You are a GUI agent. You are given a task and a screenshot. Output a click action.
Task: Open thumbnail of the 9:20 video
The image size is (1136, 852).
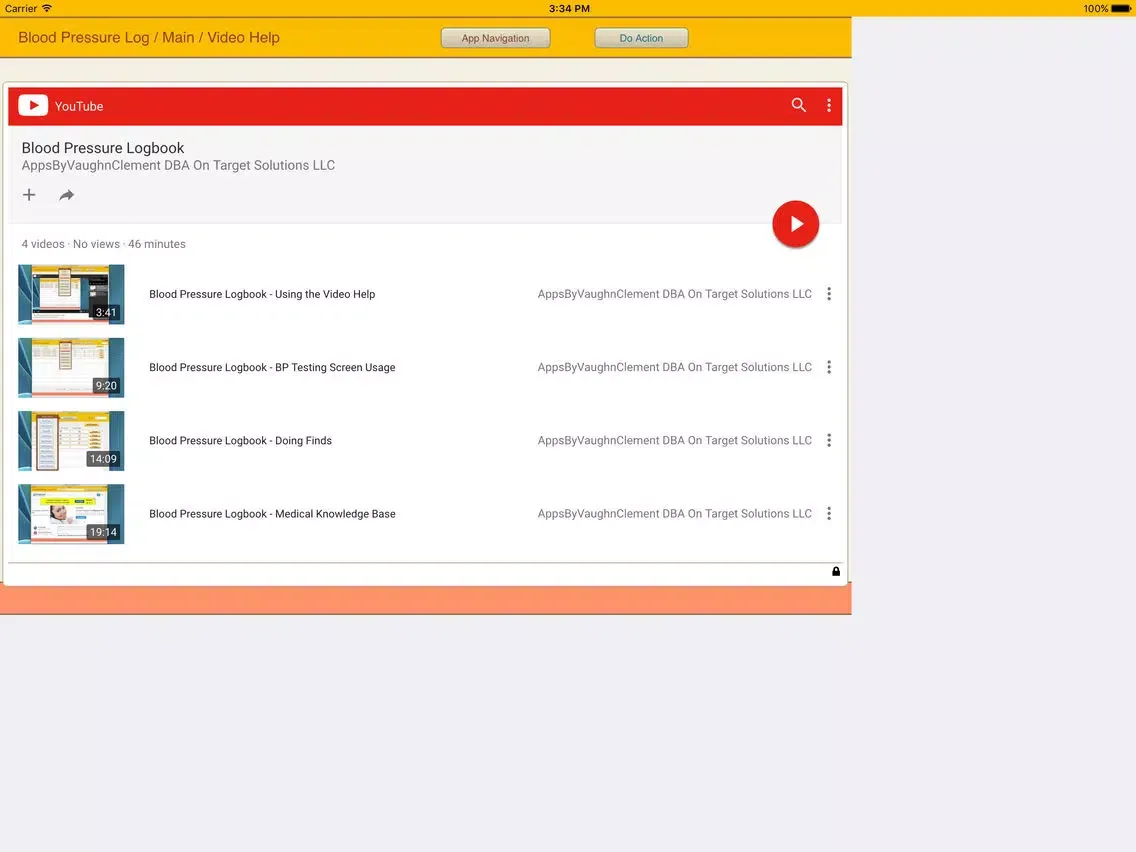(71, 367)
